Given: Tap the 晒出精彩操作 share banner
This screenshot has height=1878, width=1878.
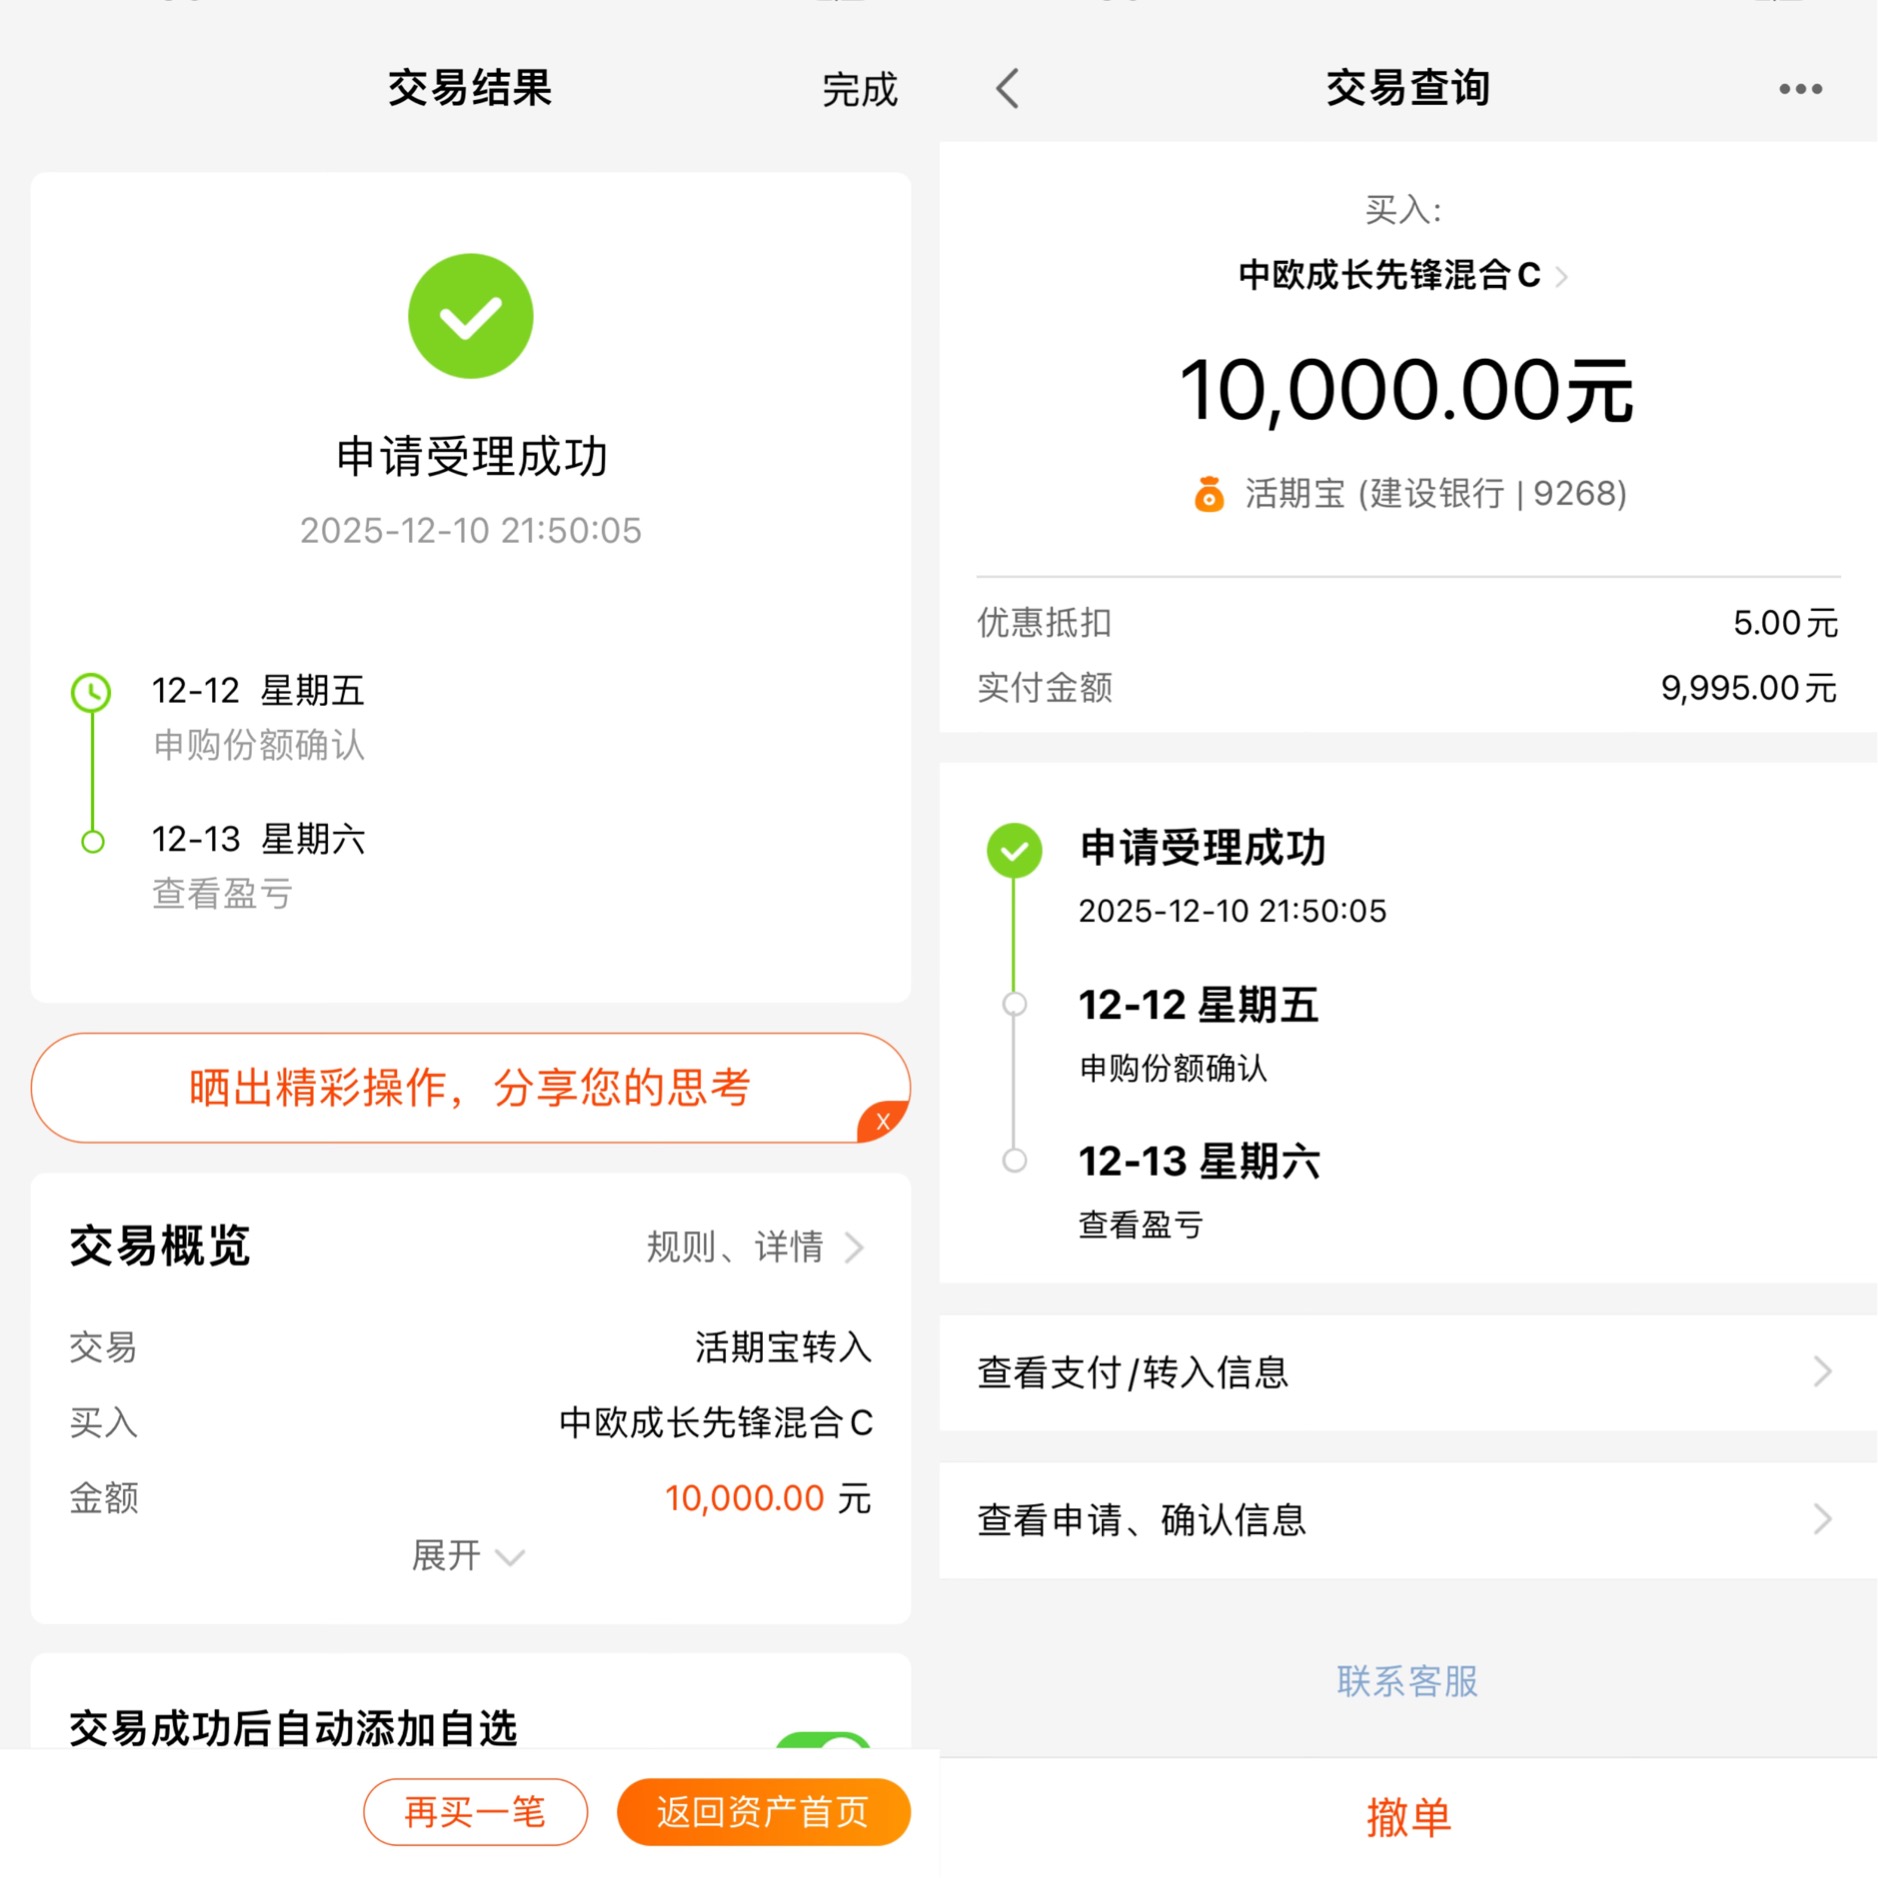Looking at the screenshot, I should tap(470, 1087).
